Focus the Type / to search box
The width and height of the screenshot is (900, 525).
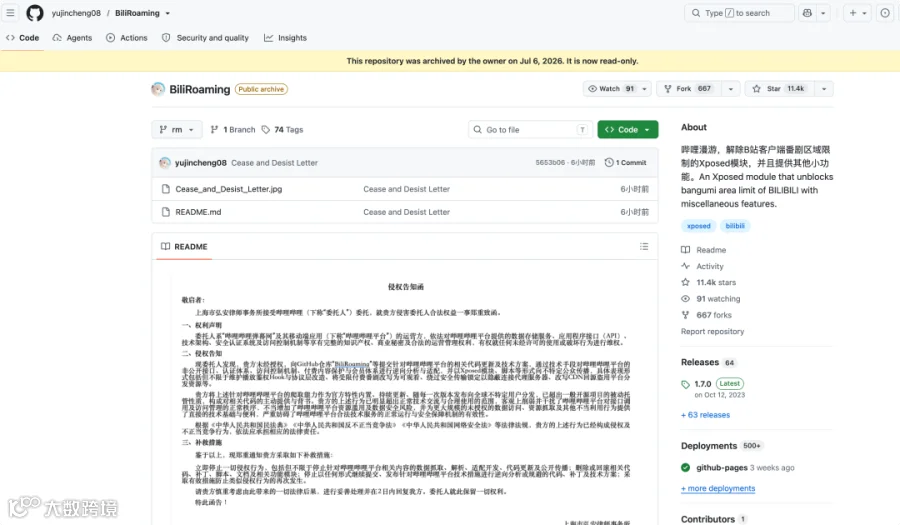[739, 13]
